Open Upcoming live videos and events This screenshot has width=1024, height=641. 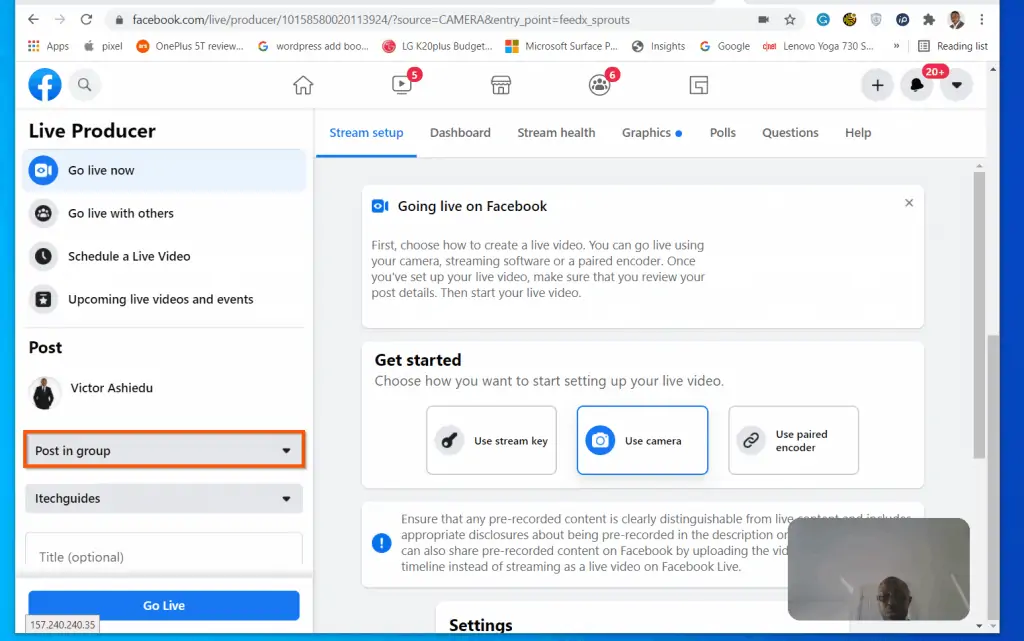click(x=164, y=300)
